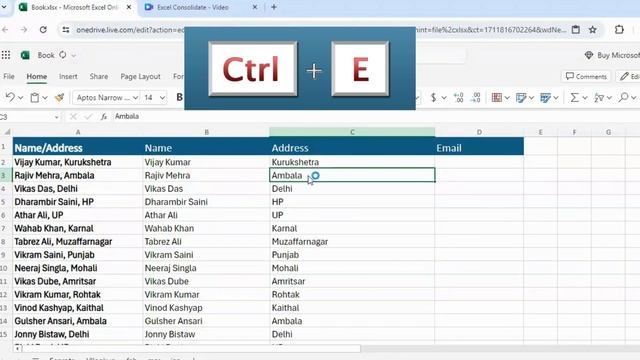Click the Insert Function fx icon
The image size is (640, 360).
(104, 117)
